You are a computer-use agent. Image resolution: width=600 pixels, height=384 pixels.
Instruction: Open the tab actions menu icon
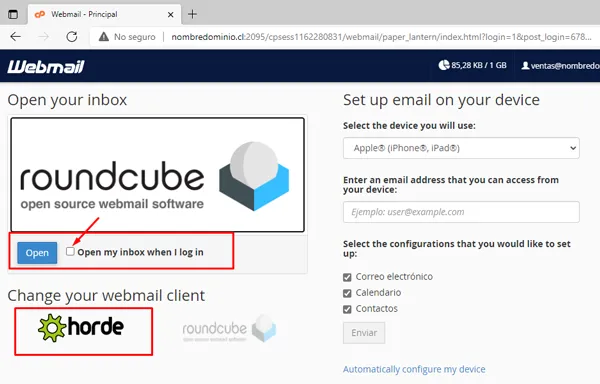13,15
